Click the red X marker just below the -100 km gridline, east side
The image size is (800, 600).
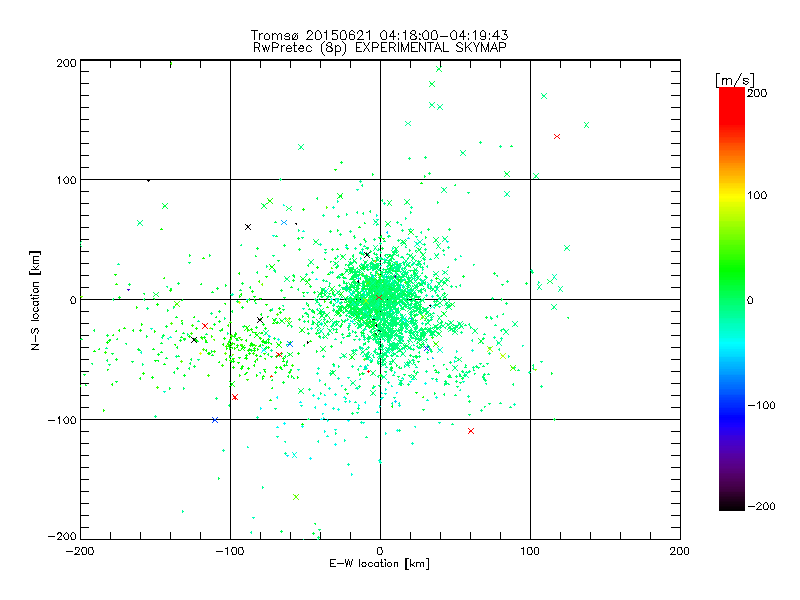click(x=471, y=431)
